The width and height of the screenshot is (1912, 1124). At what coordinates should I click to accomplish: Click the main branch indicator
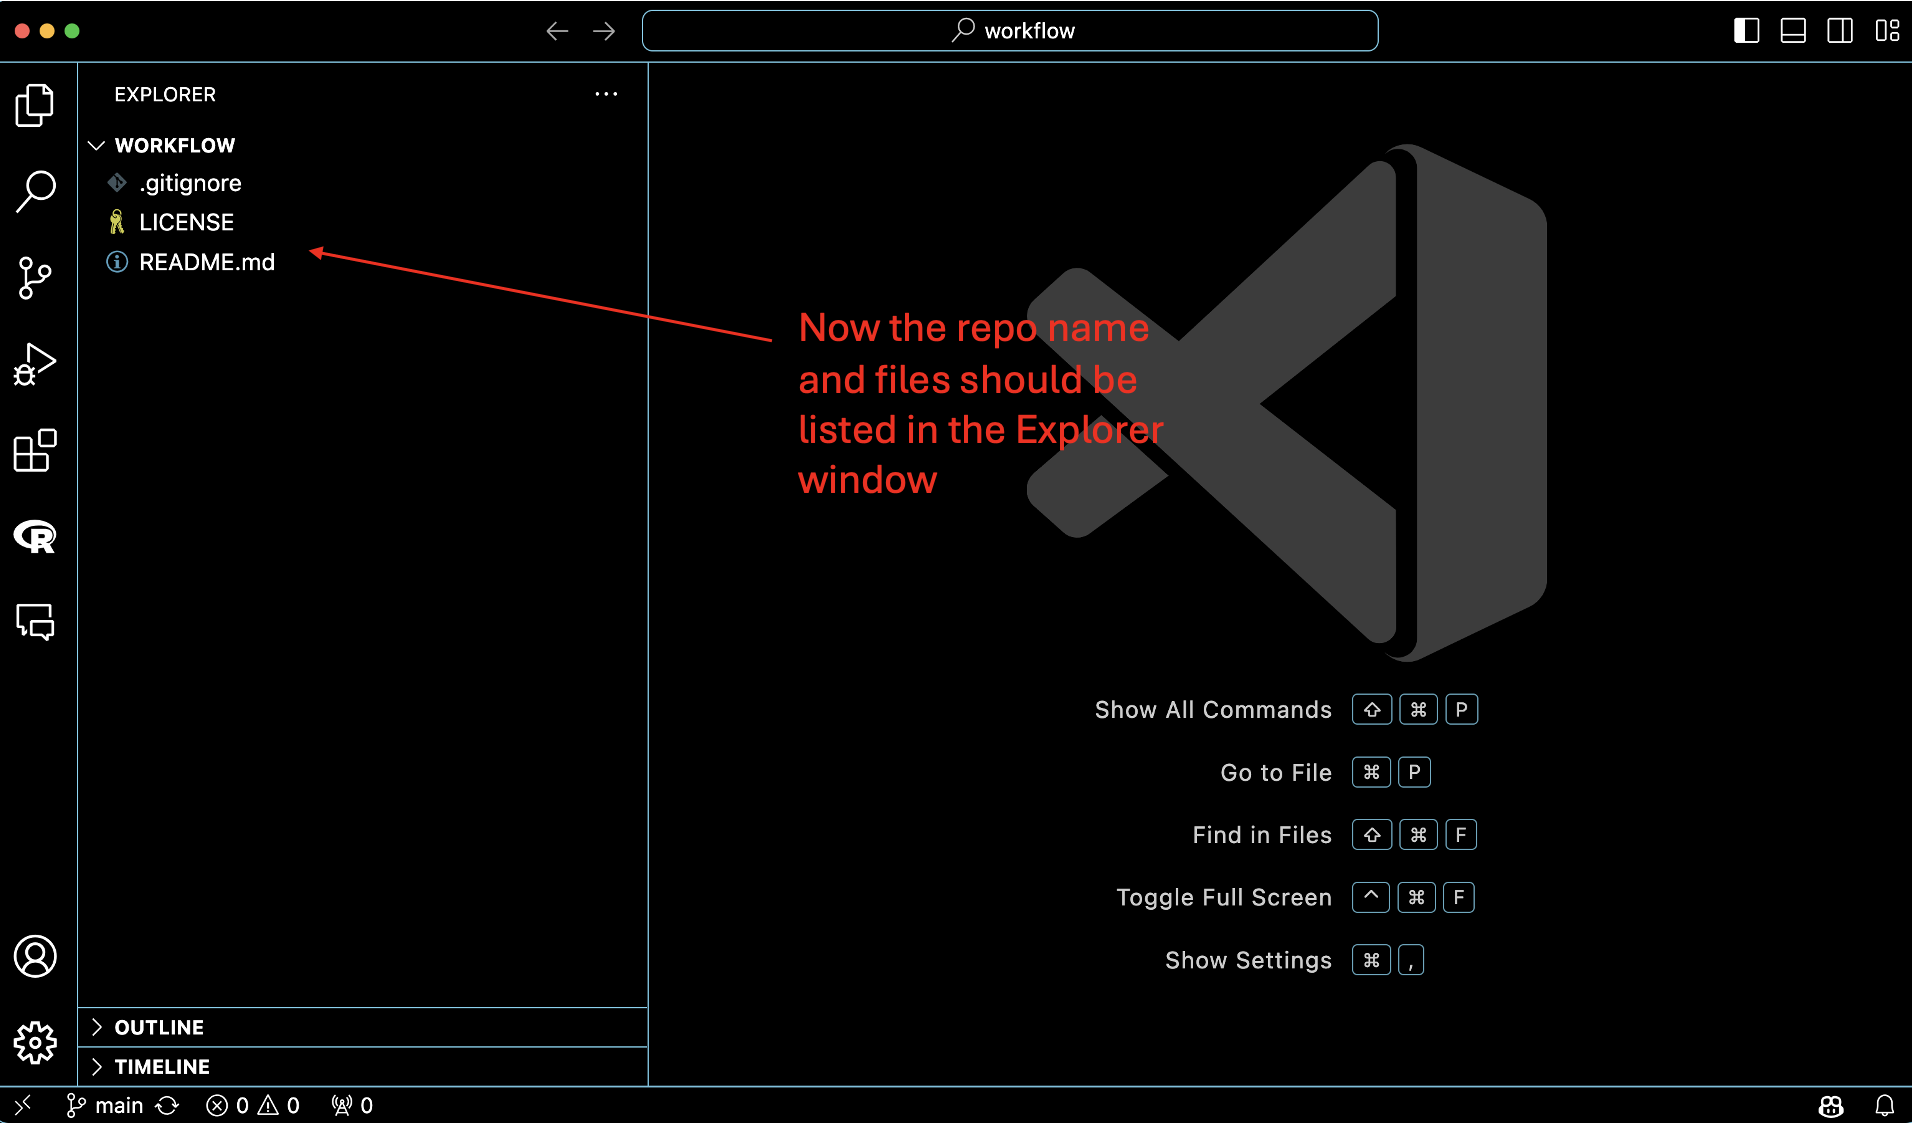[105, 1105]
